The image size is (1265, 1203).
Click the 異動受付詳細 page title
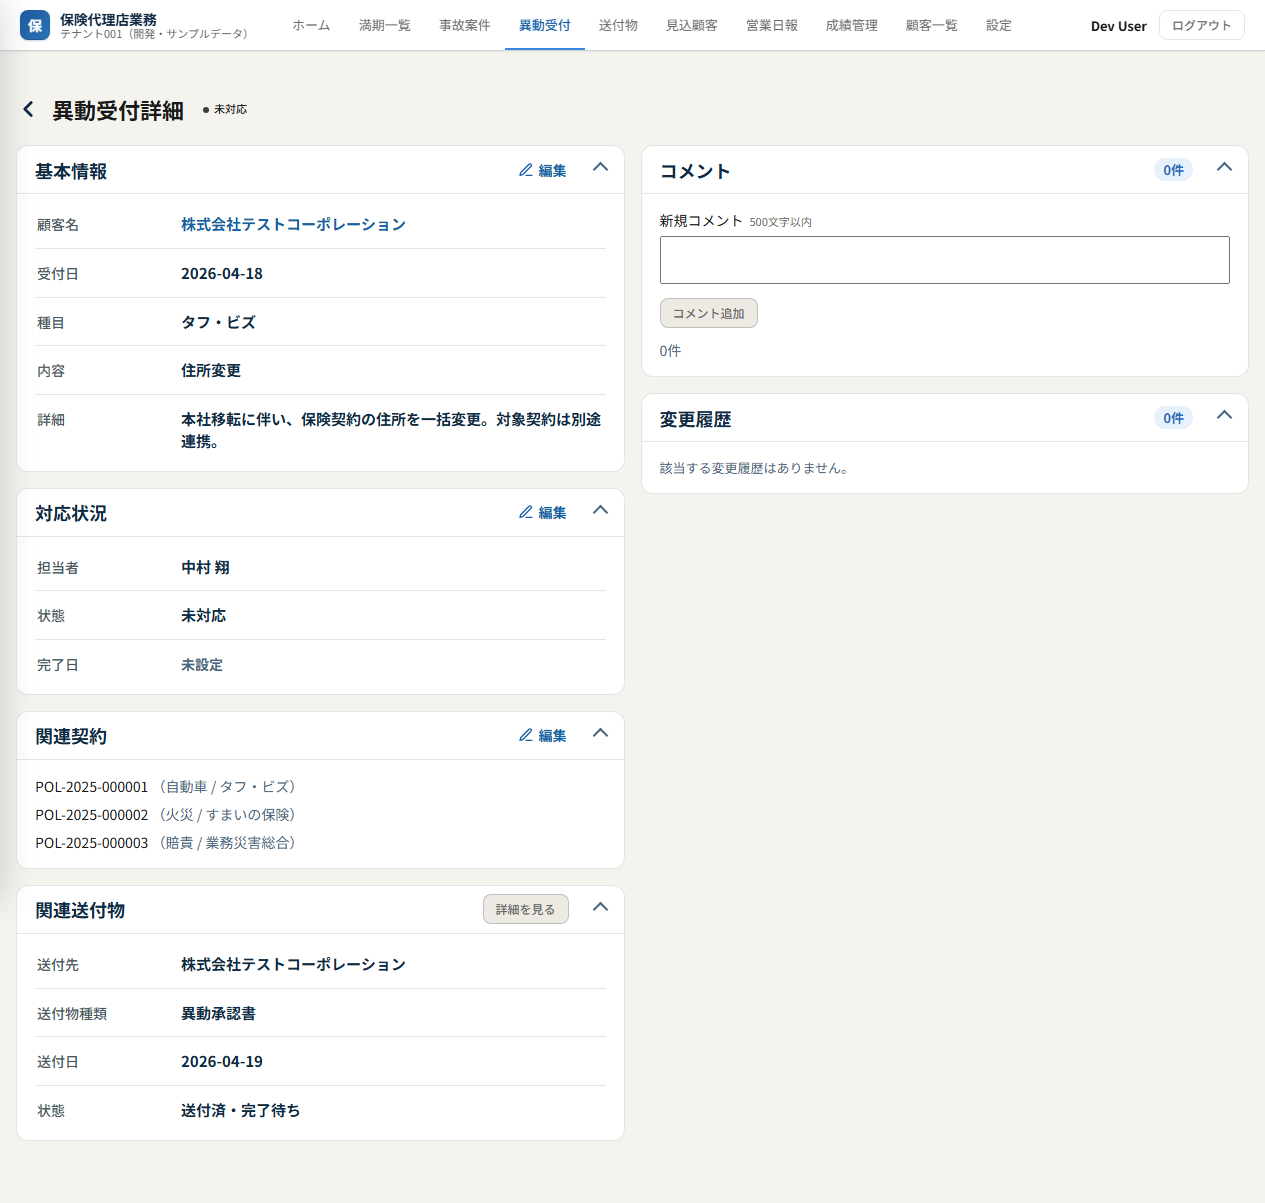coord(118,110)
